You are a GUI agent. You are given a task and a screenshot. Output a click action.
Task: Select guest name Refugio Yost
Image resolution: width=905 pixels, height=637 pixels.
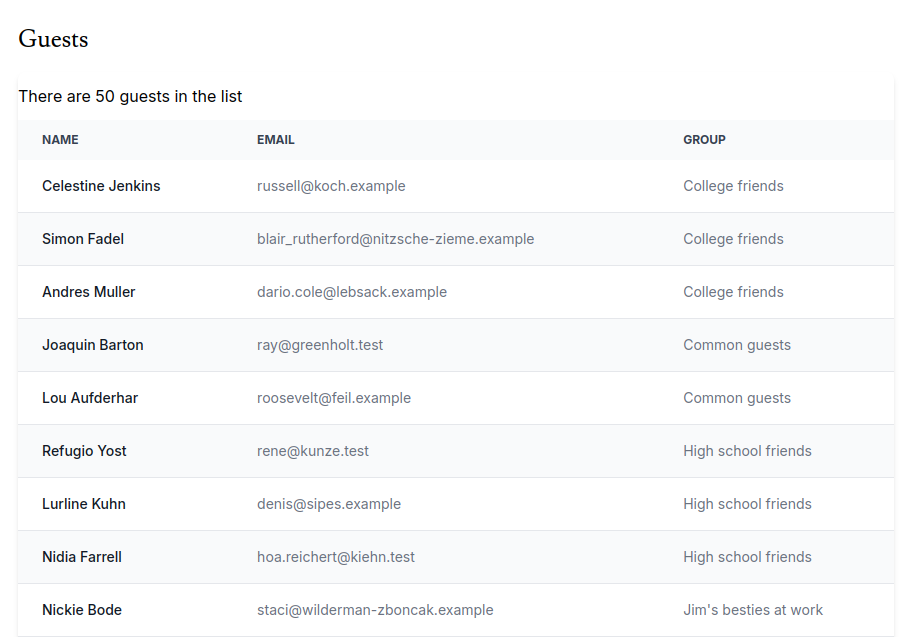click(x=84, y=451)
